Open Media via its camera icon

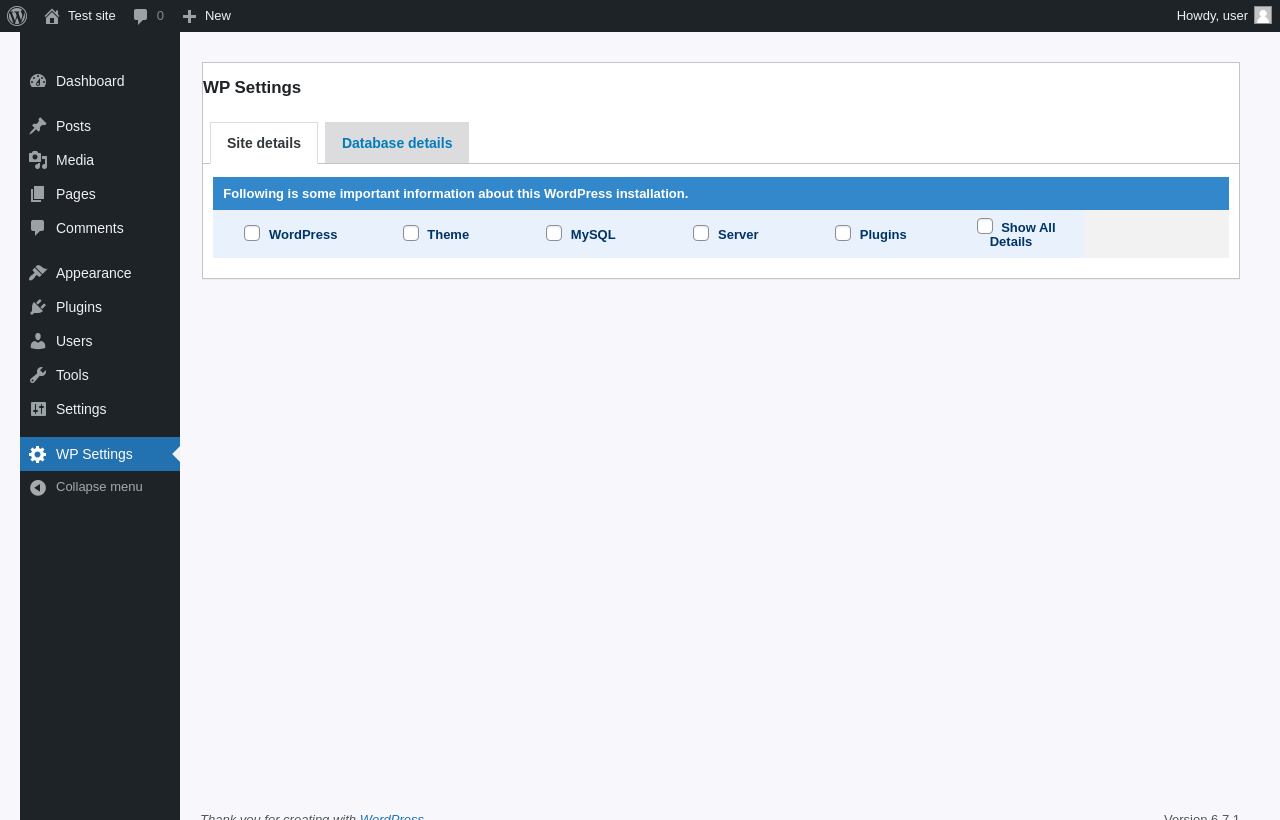(x=38, y=160)
